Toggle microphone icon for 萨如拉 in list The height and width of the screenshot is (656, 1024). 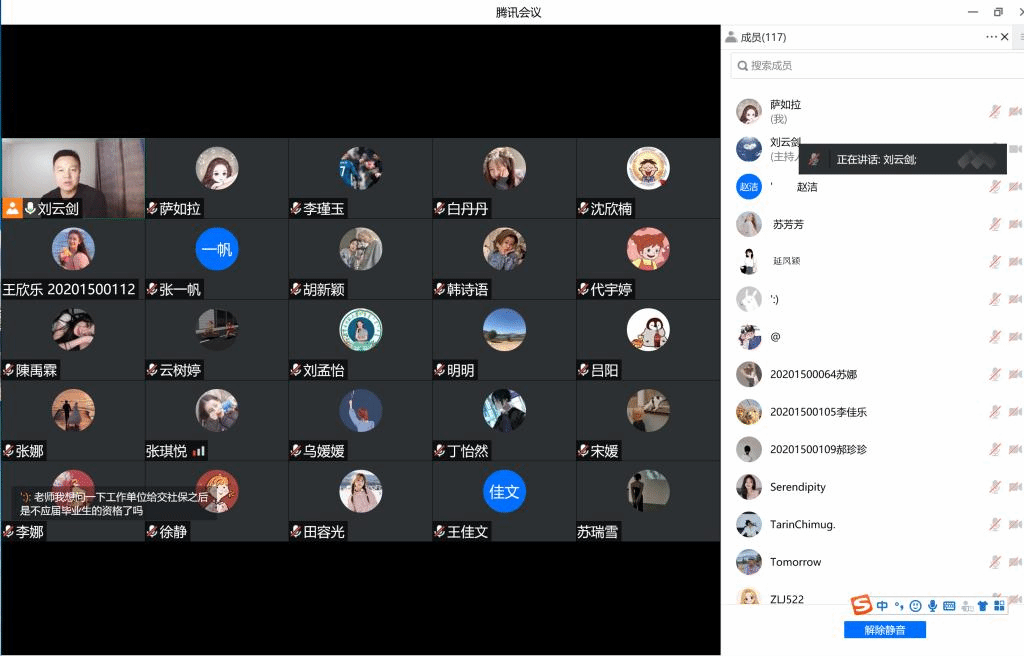click(x=995, y=111)
